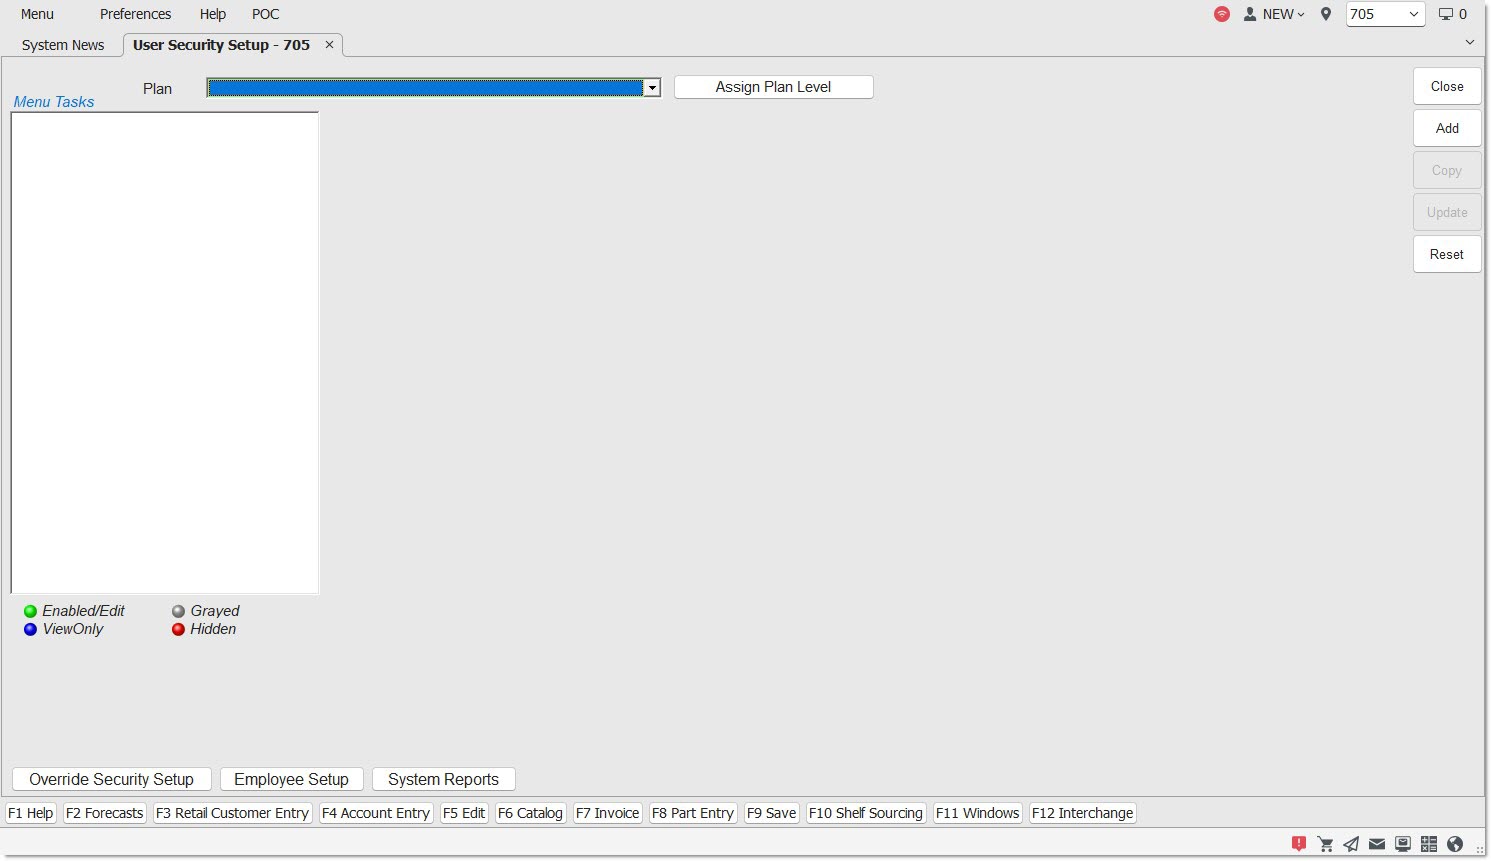This screenshot has width=1491, height=861.
Task: Click inside the Menu Tasks list box
Action: coord(165,352)
